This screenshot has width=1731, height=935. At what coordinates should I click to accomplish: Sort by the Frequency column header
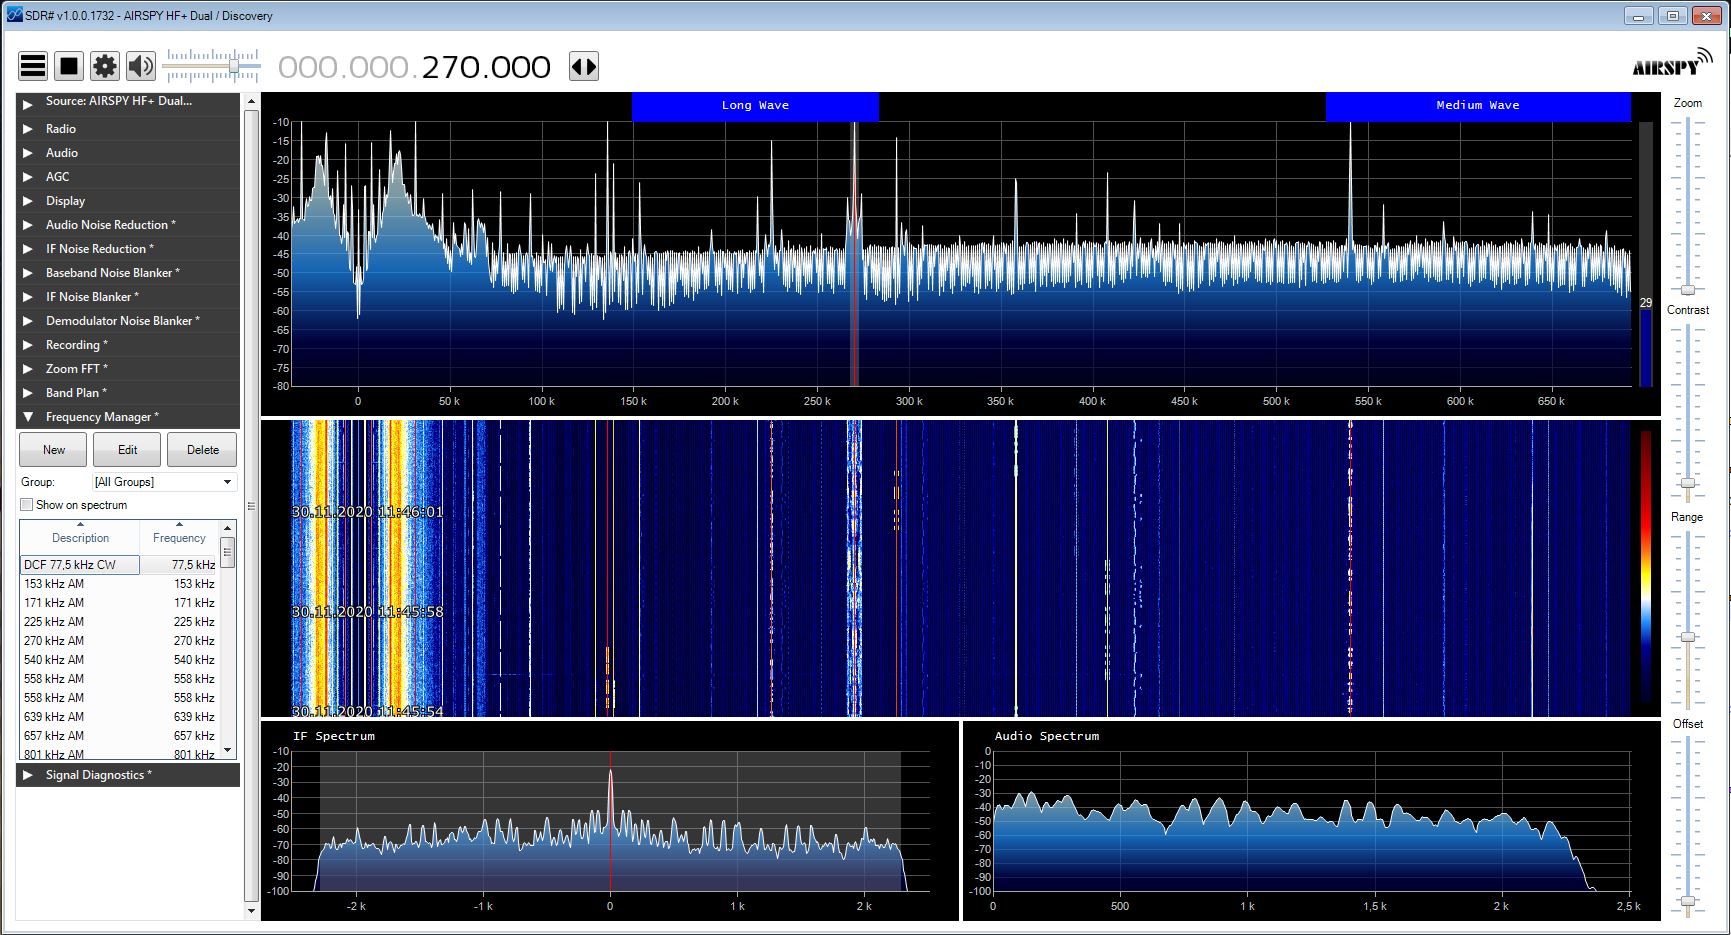[x=179, y=538]
